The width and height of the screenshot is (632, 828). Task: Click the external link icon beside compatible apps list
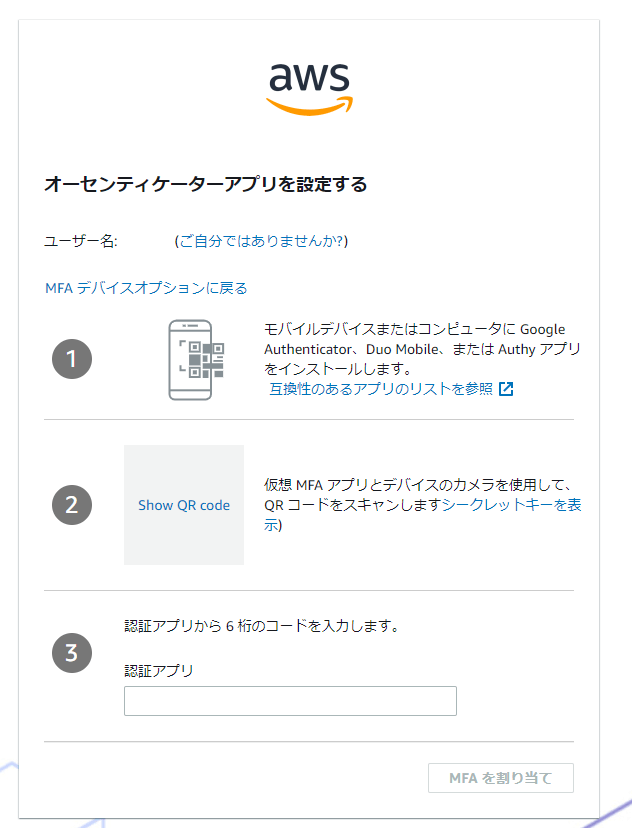click(x=506, y=389)
